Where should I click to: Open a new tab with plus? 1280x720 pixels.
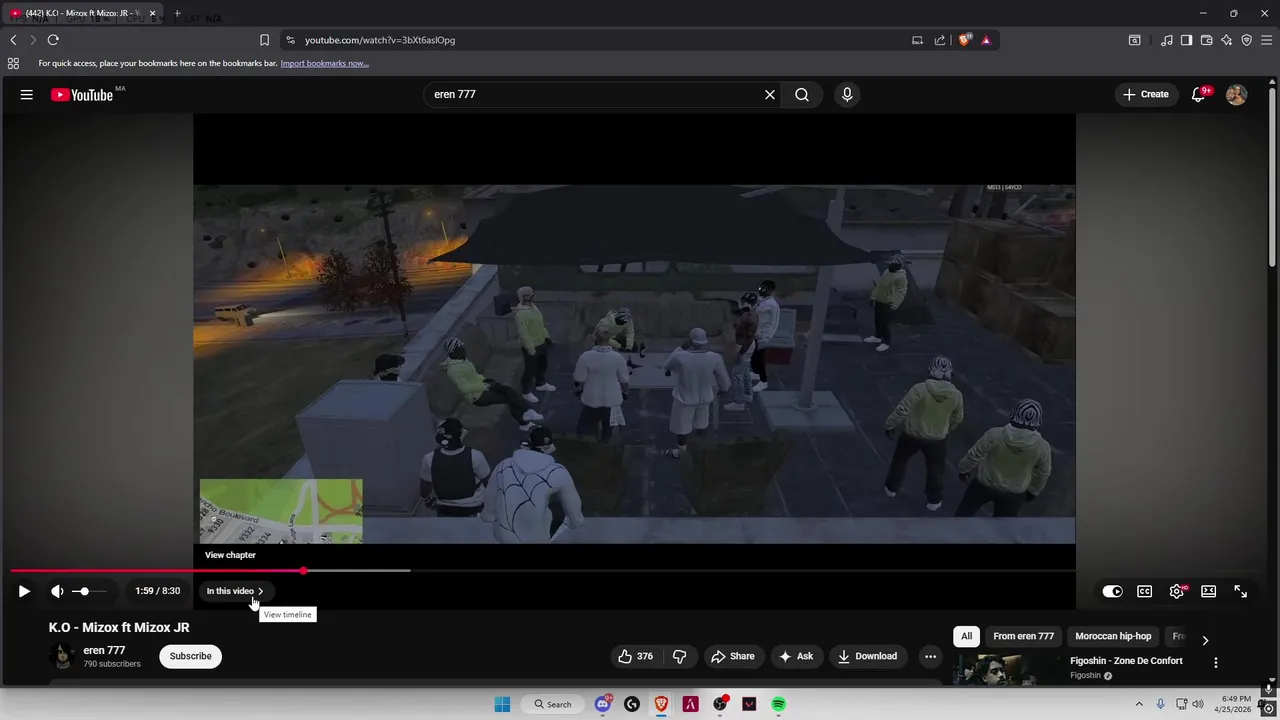click(x=177, y=13)
